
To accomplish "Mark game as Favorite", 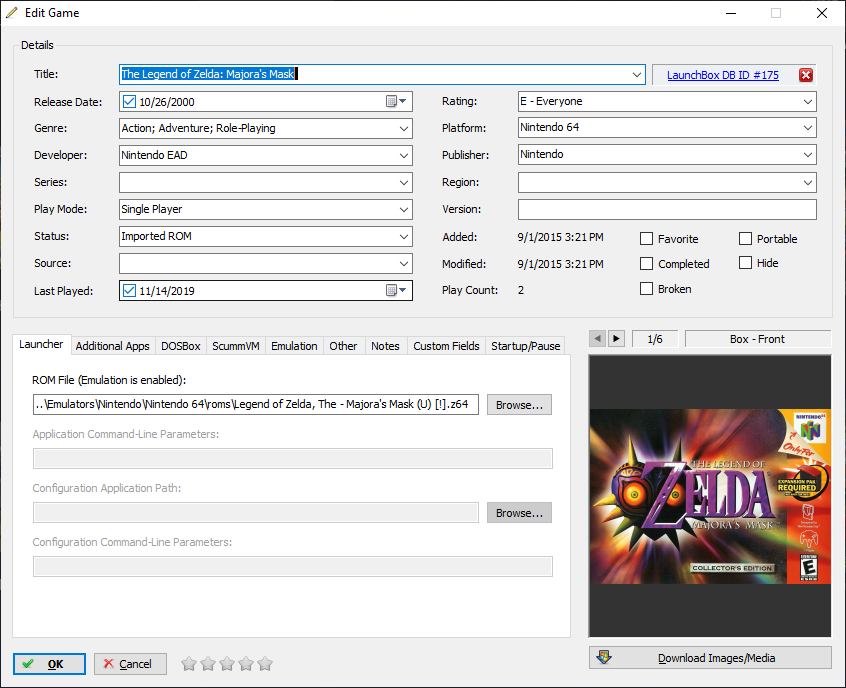I will point(646,239).
